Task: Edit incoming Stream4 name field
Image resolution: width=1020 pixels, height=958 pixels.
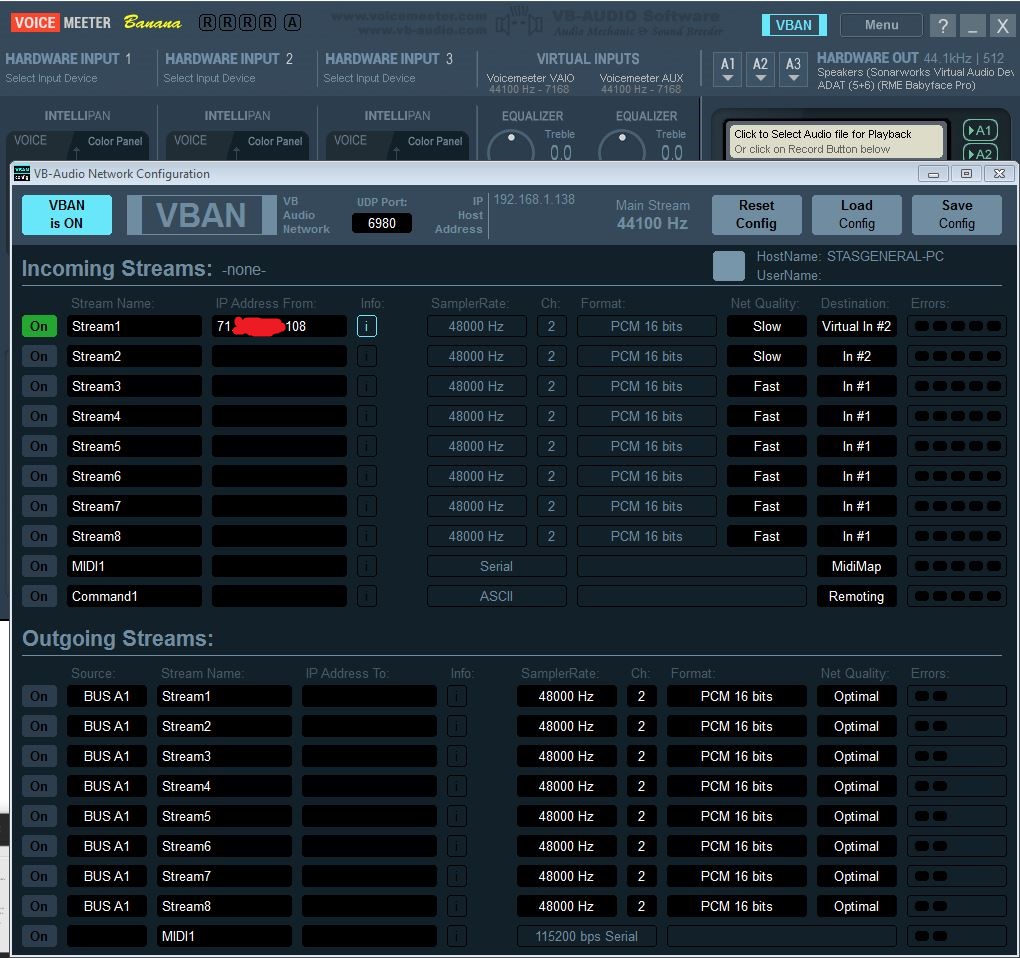Action: point(134,416)
